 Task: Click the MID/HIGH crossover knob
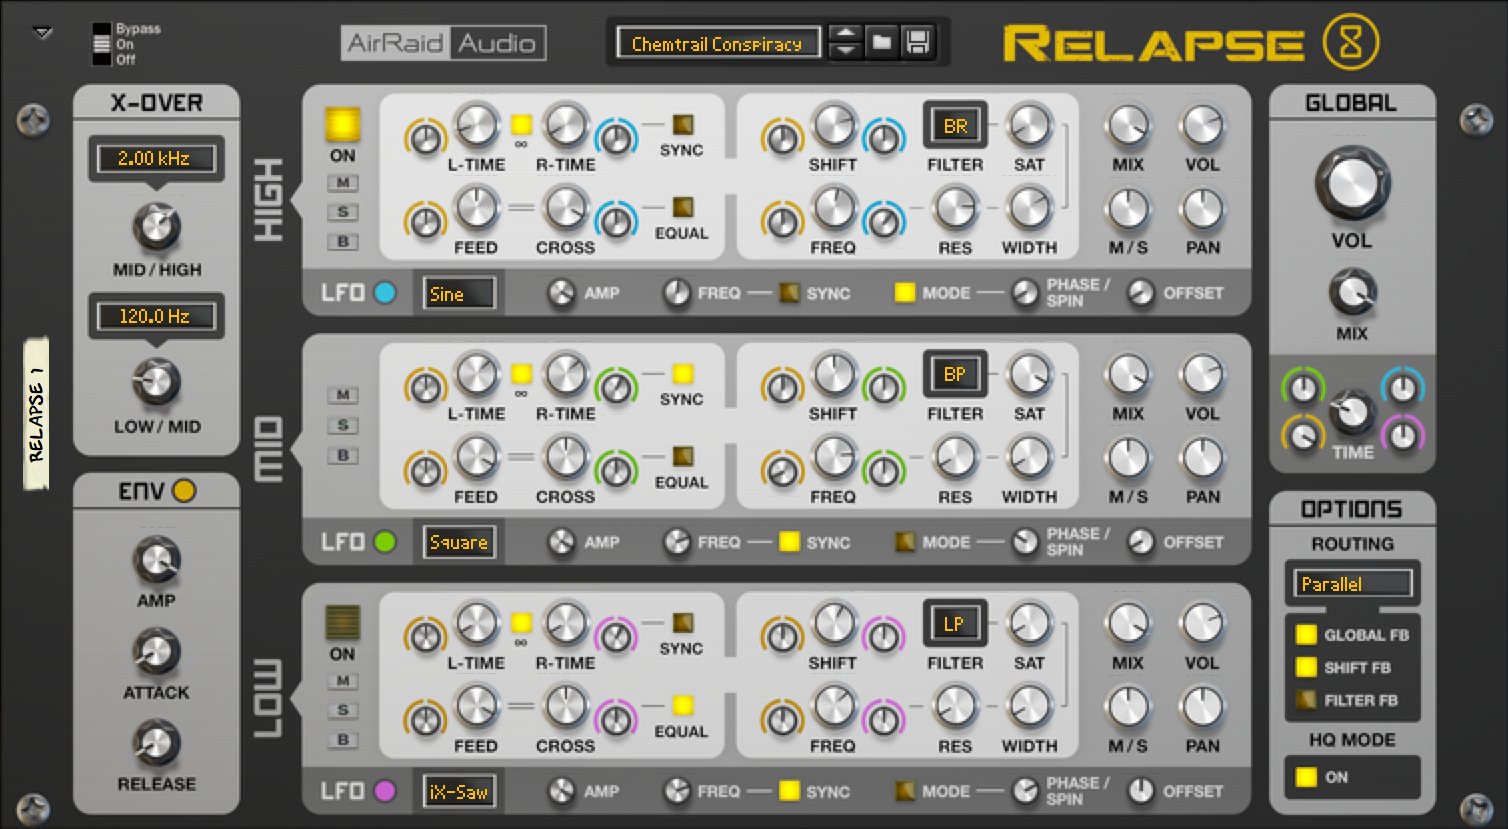[x=156, y=226]
